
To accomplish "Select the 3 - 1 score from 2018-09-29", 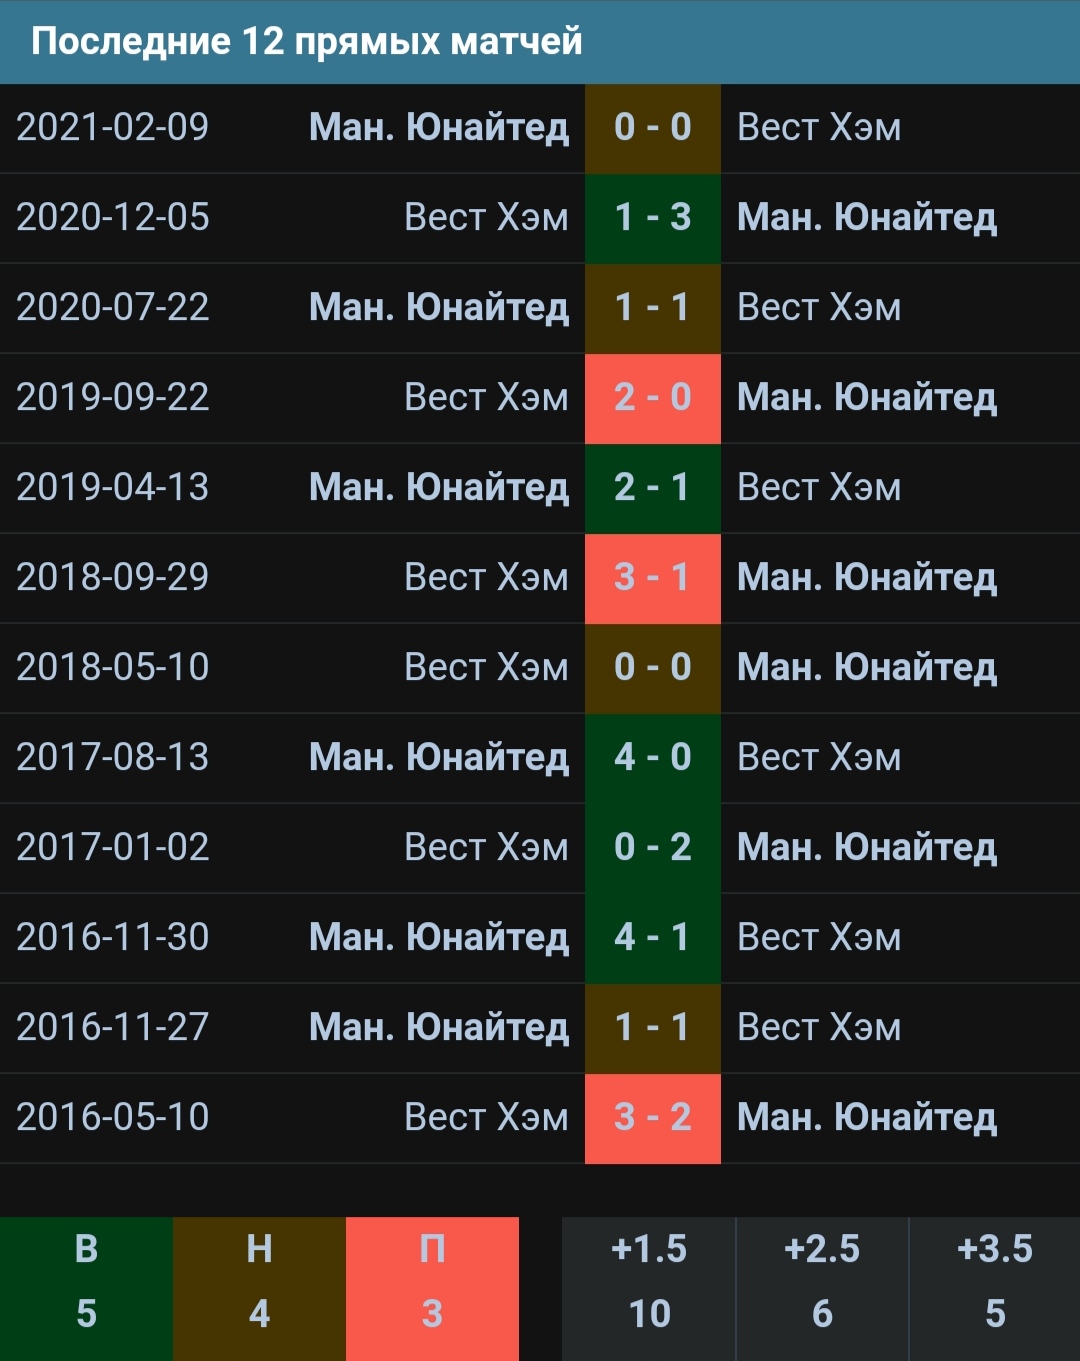I will [x=652, y=578].
